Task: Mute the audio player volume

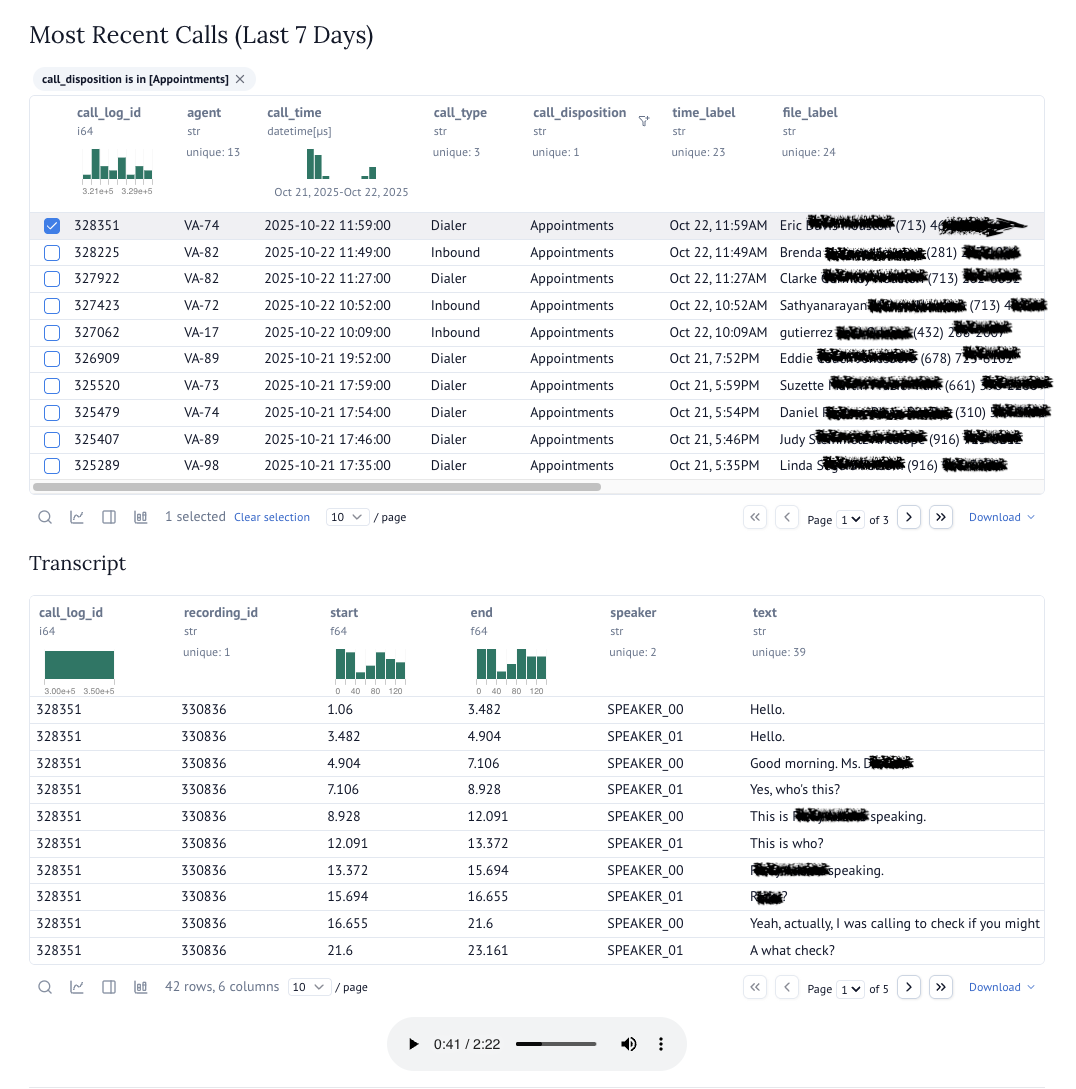Action: 629,1043
